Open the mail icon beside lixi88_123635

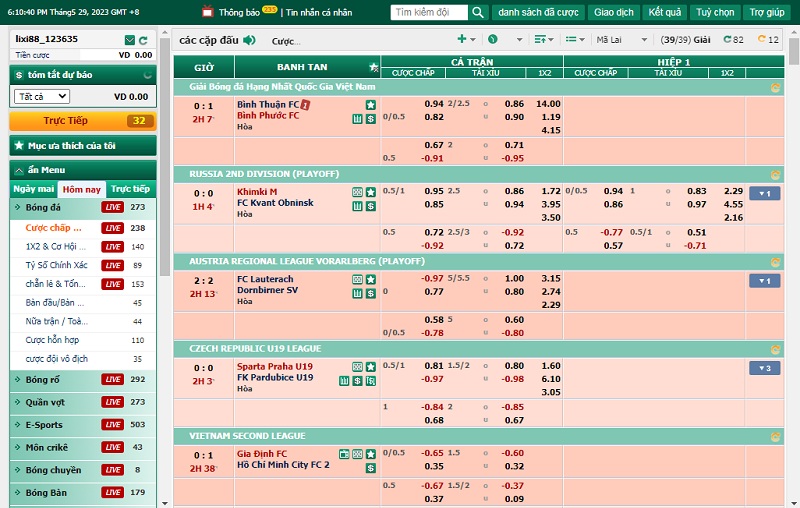point(130,40)
